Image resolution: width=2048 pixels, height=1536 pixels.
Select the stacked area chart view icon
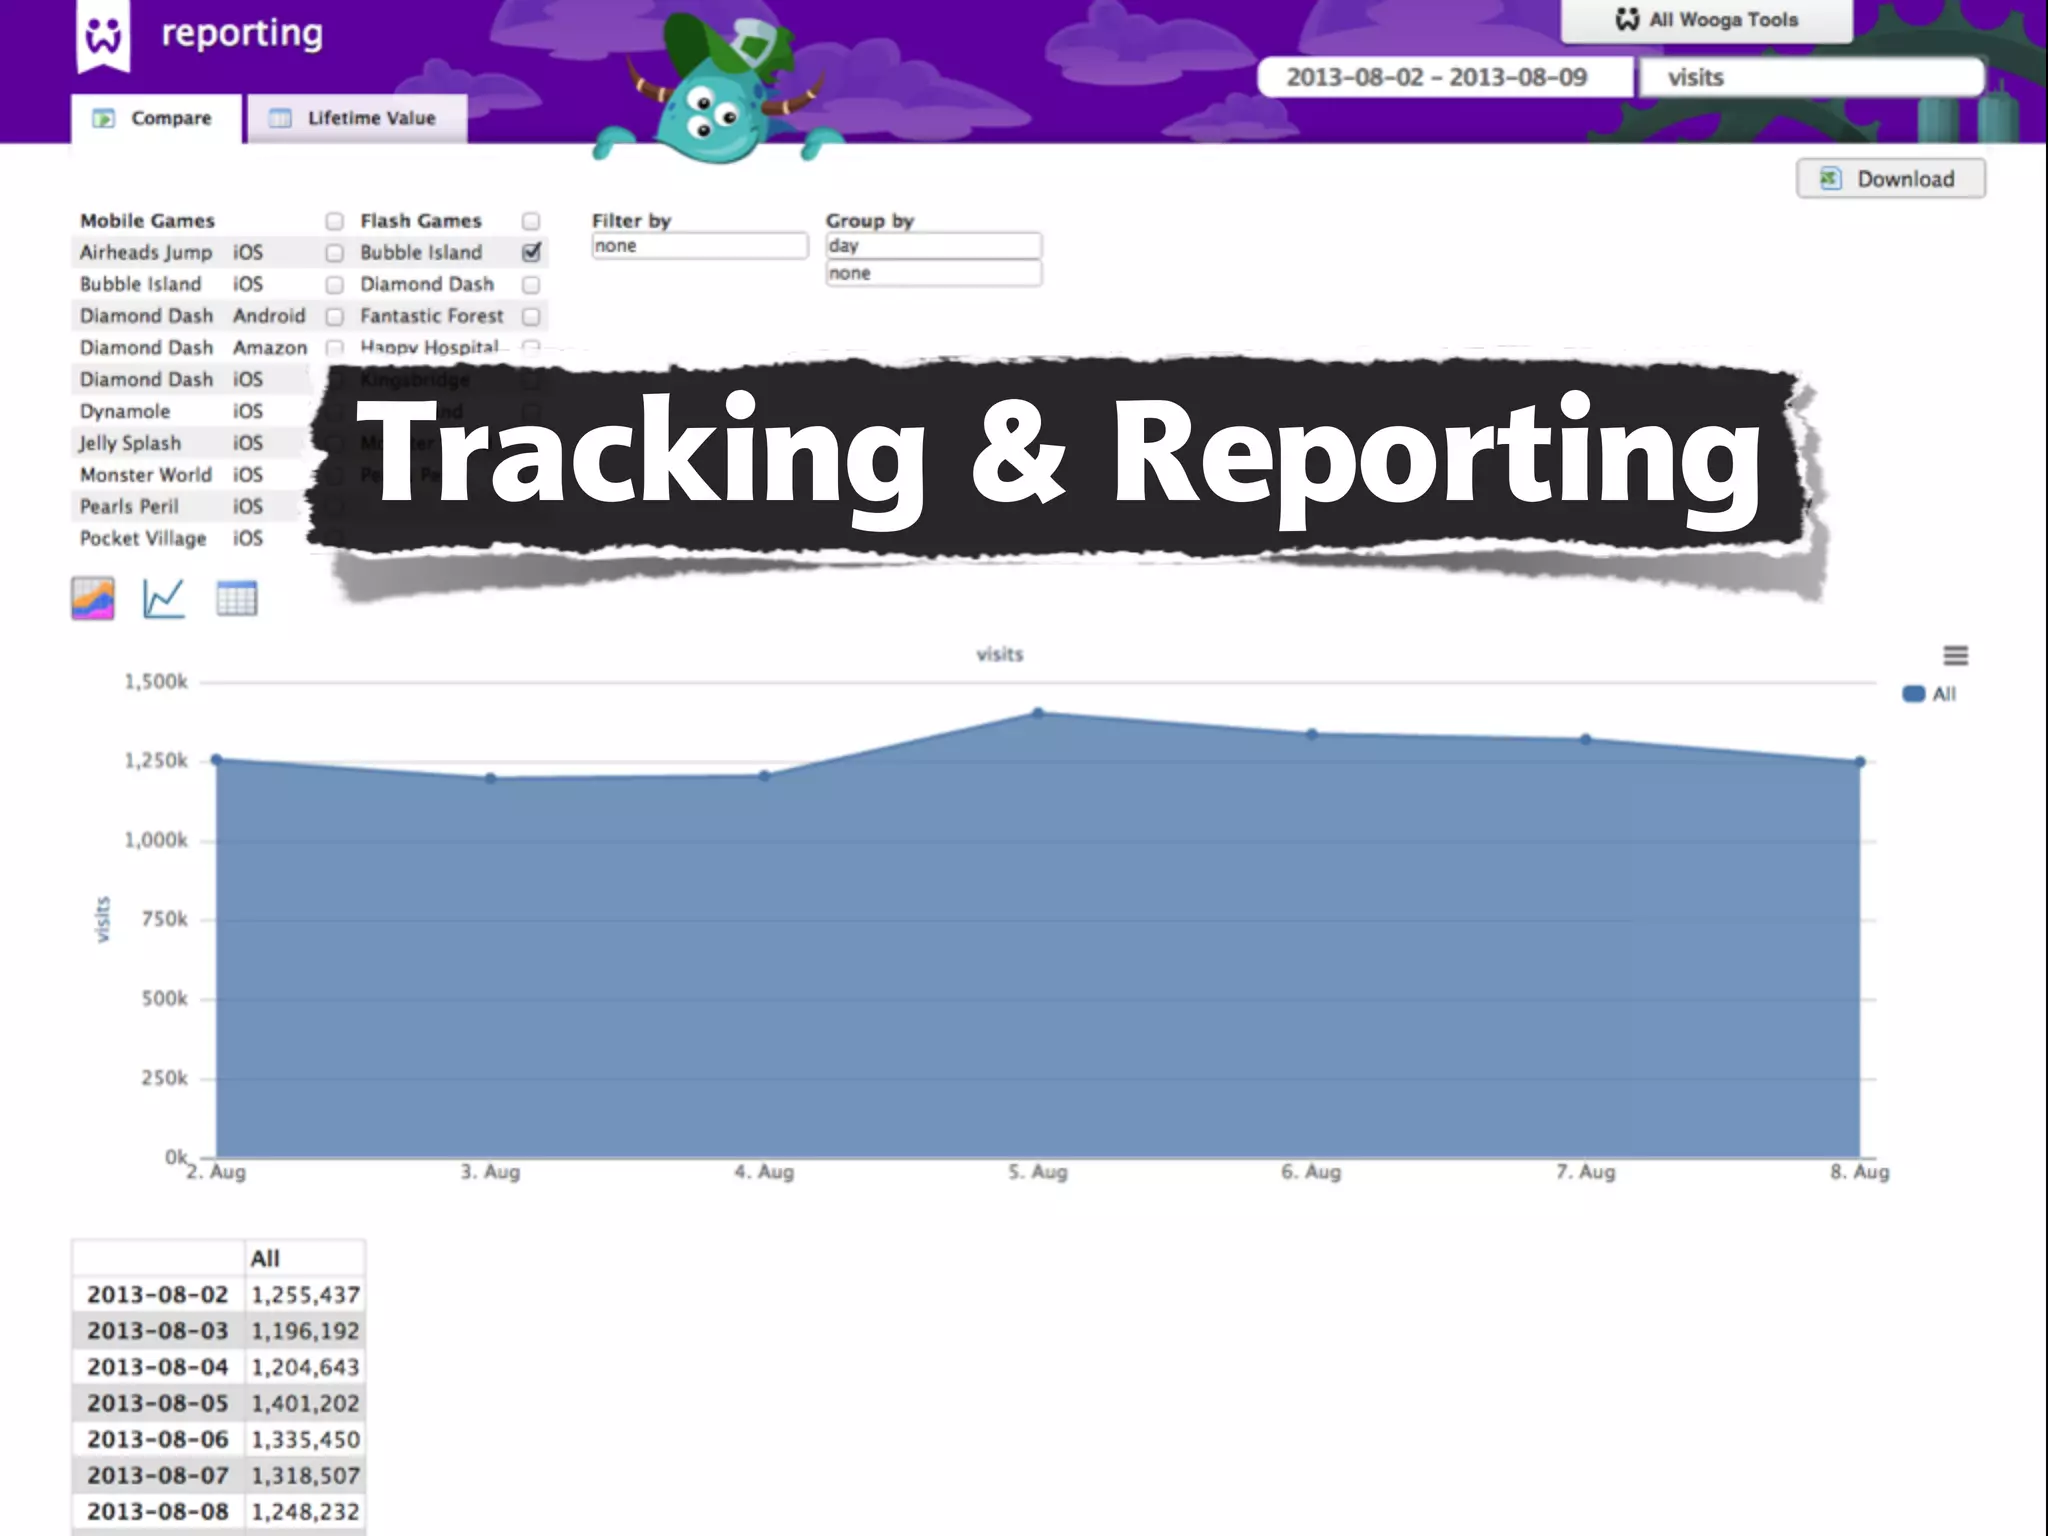[x=93, y=598]
